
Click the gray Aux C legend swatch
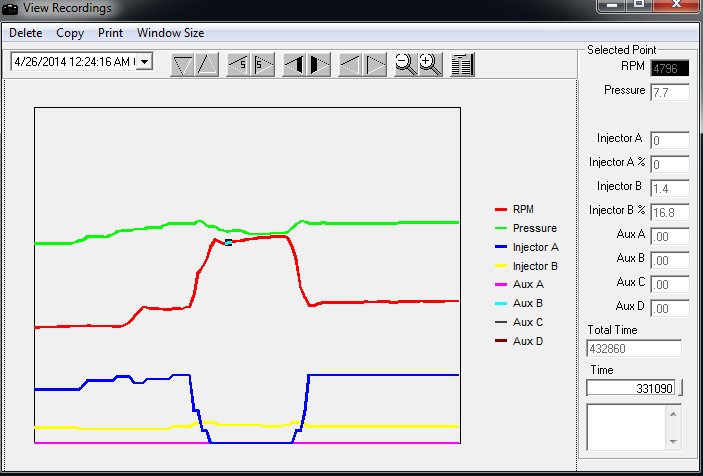(501, 322)
